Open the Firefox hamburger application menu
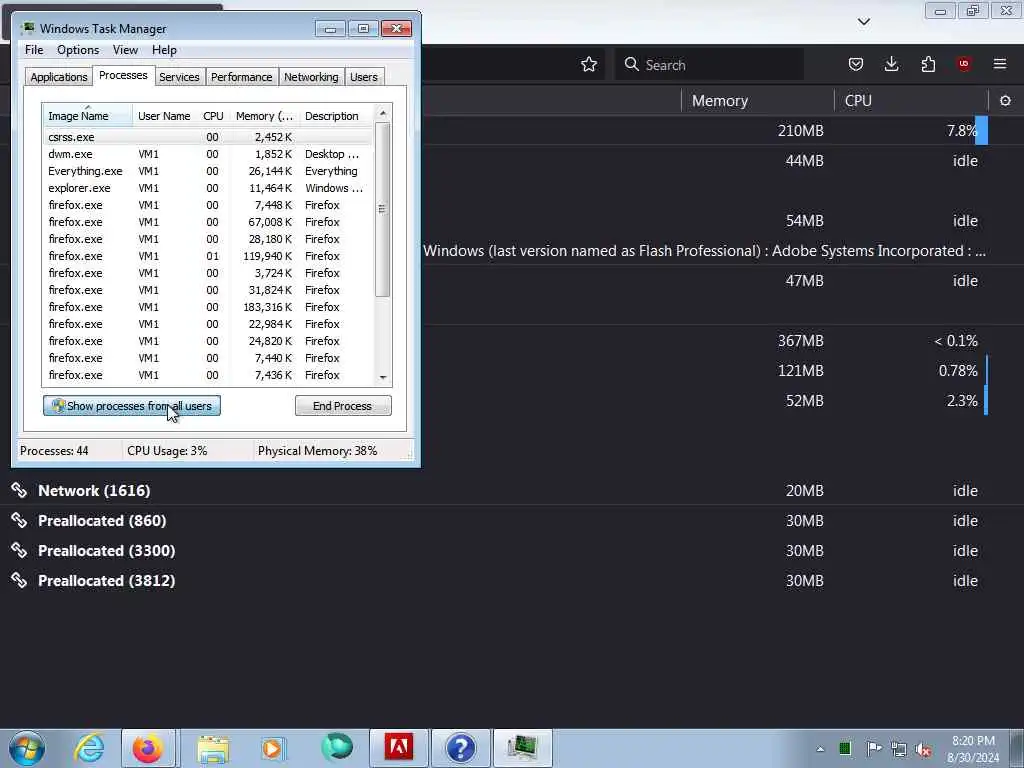Viewport: 1024px width, 768px height. 1000,64
